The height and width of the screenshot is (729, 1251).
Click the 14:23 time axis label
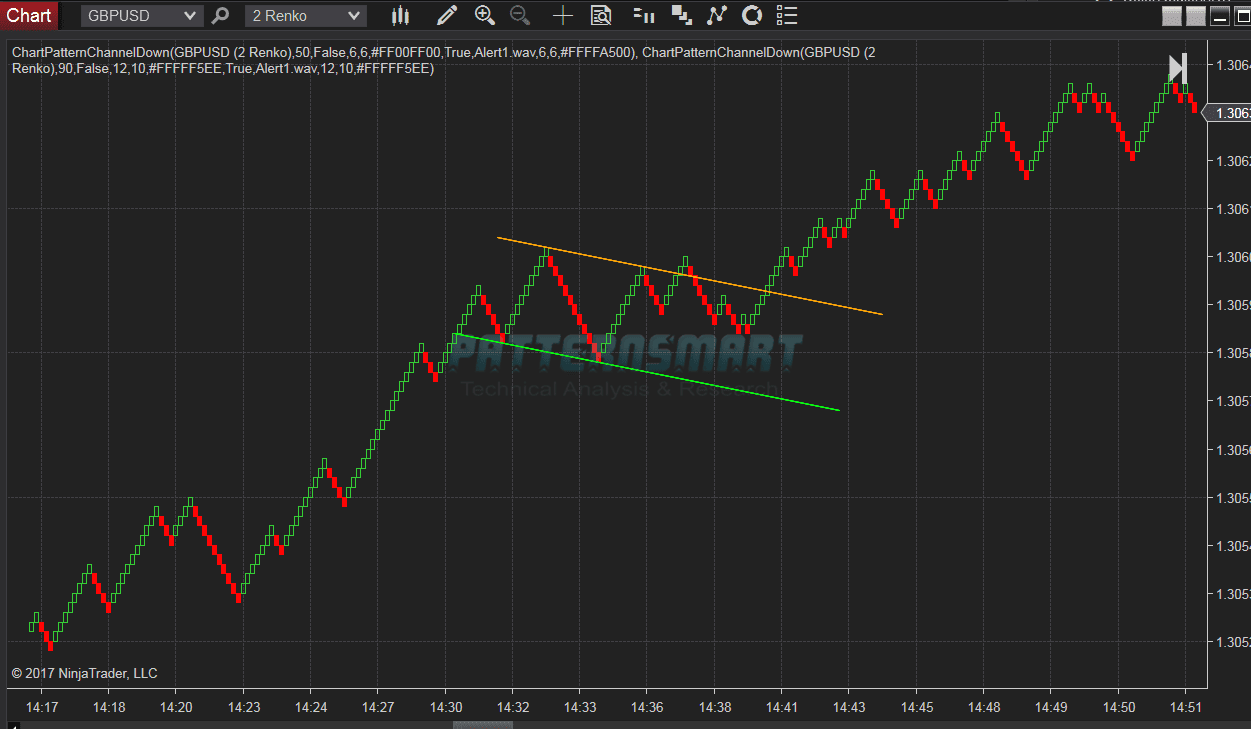pos(243,707)
